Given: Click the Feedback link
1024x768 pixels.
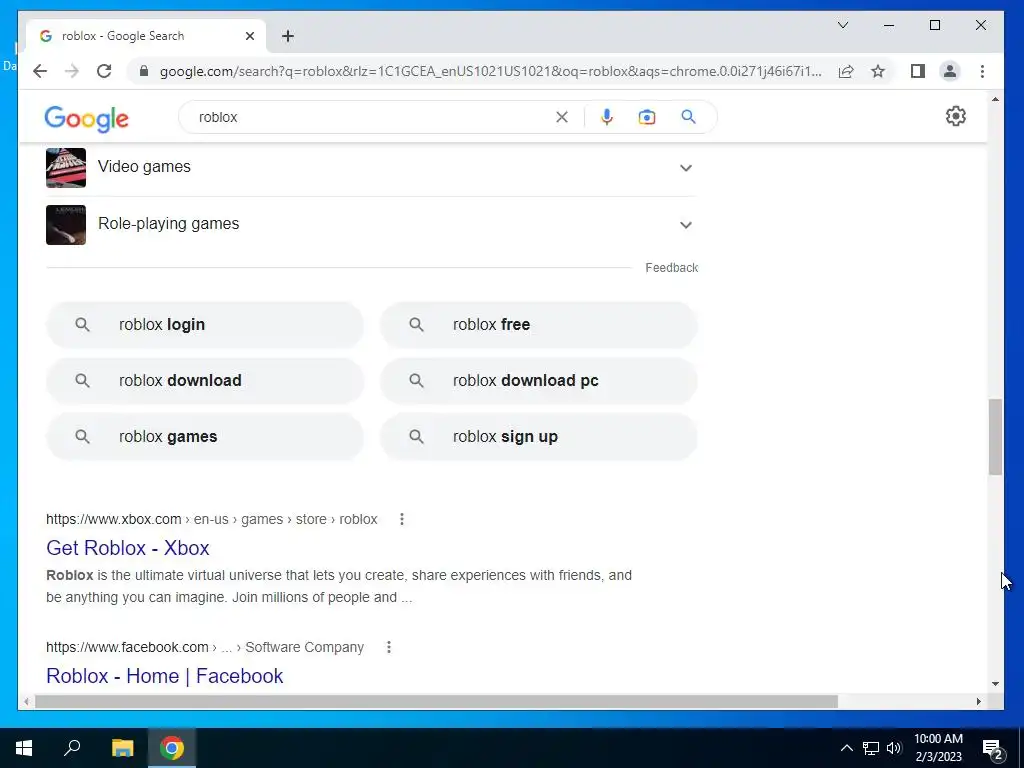Looking at the screenshot, I should [671, 268].
